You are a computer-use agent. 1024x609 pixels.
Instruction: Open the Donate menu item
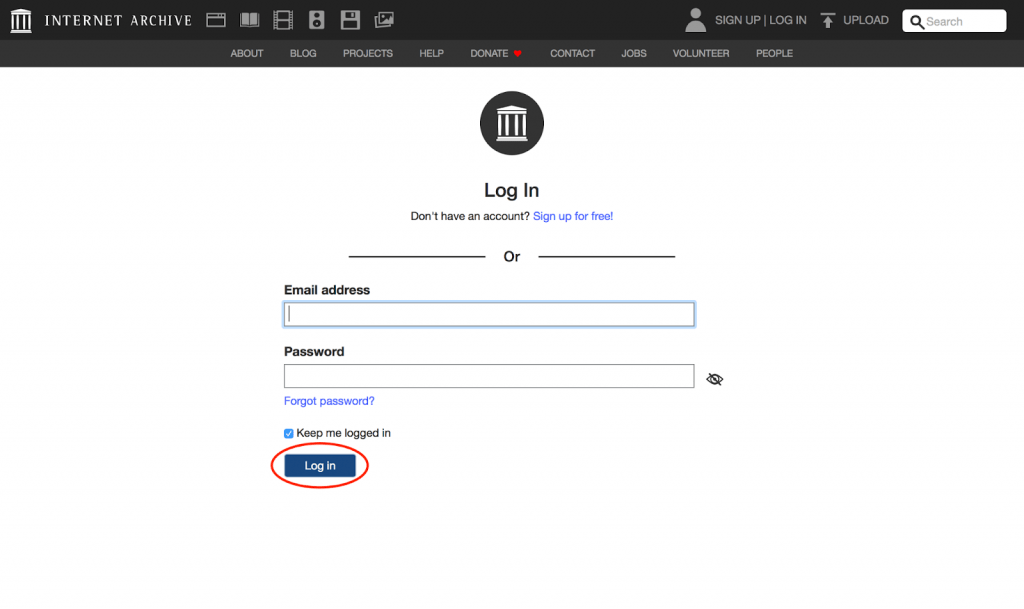(489, 54)
